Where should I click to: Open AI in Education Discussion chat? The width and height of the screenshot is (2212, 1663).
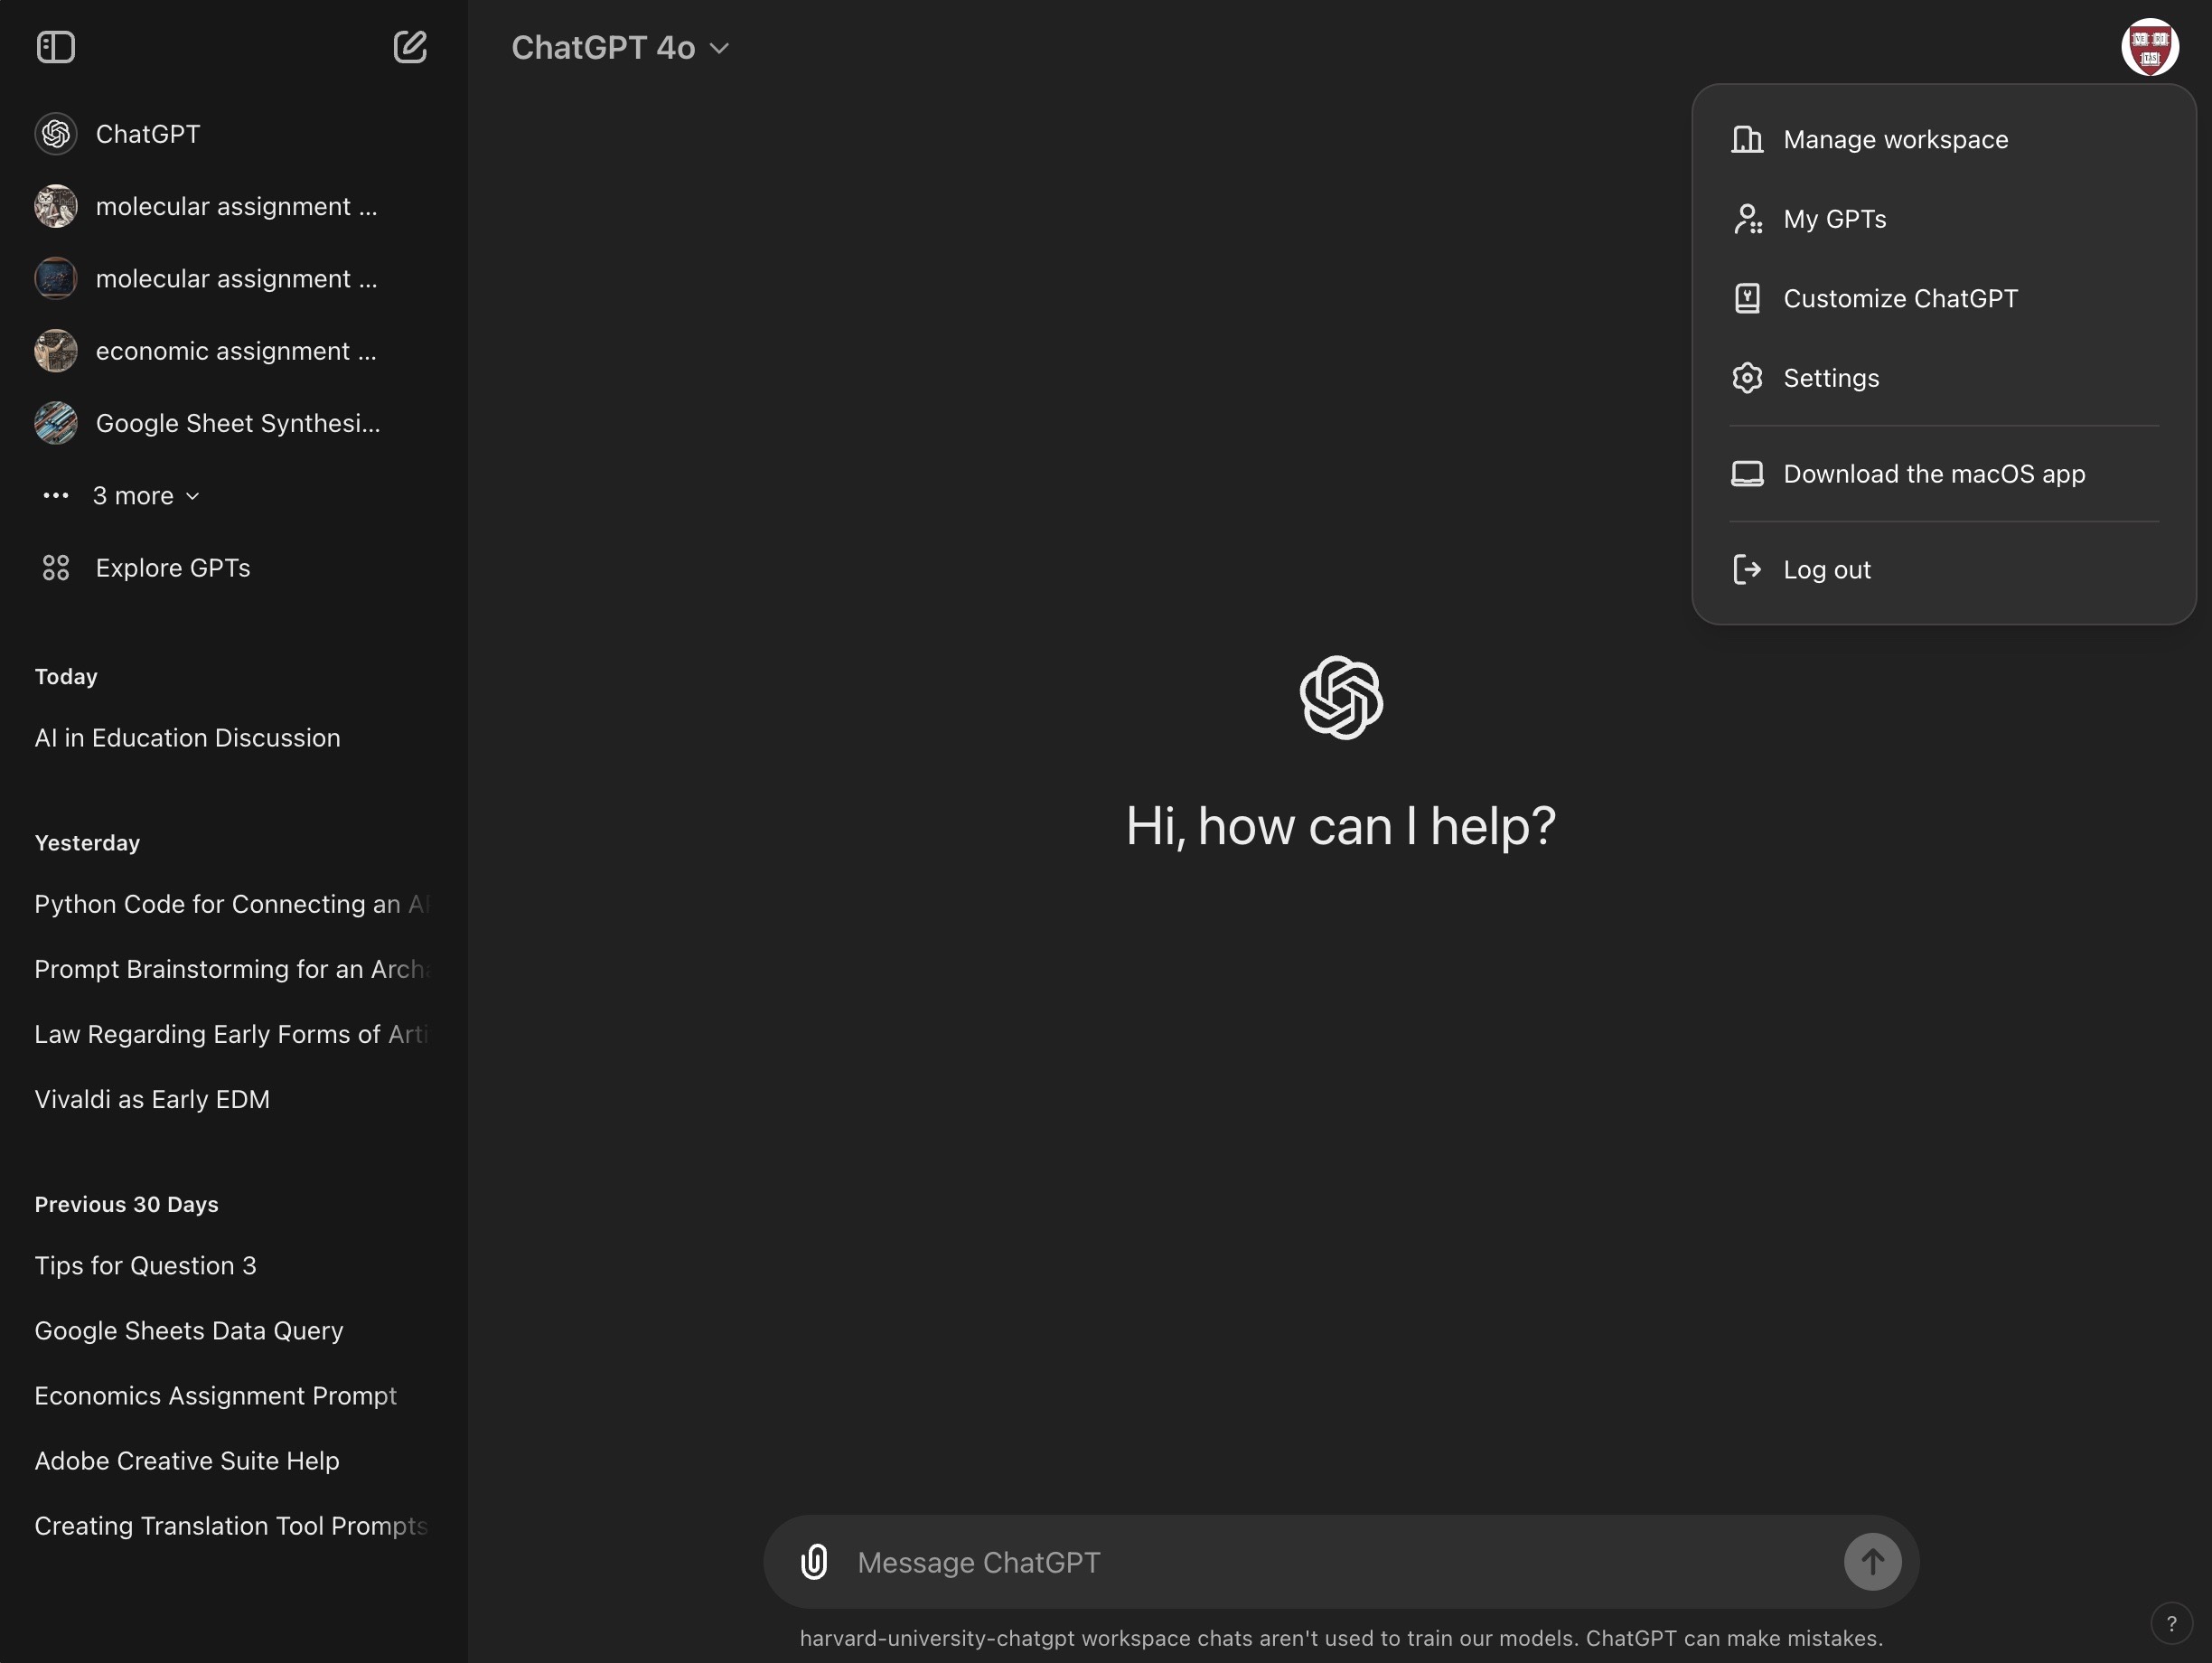click(x=188, y=738)
